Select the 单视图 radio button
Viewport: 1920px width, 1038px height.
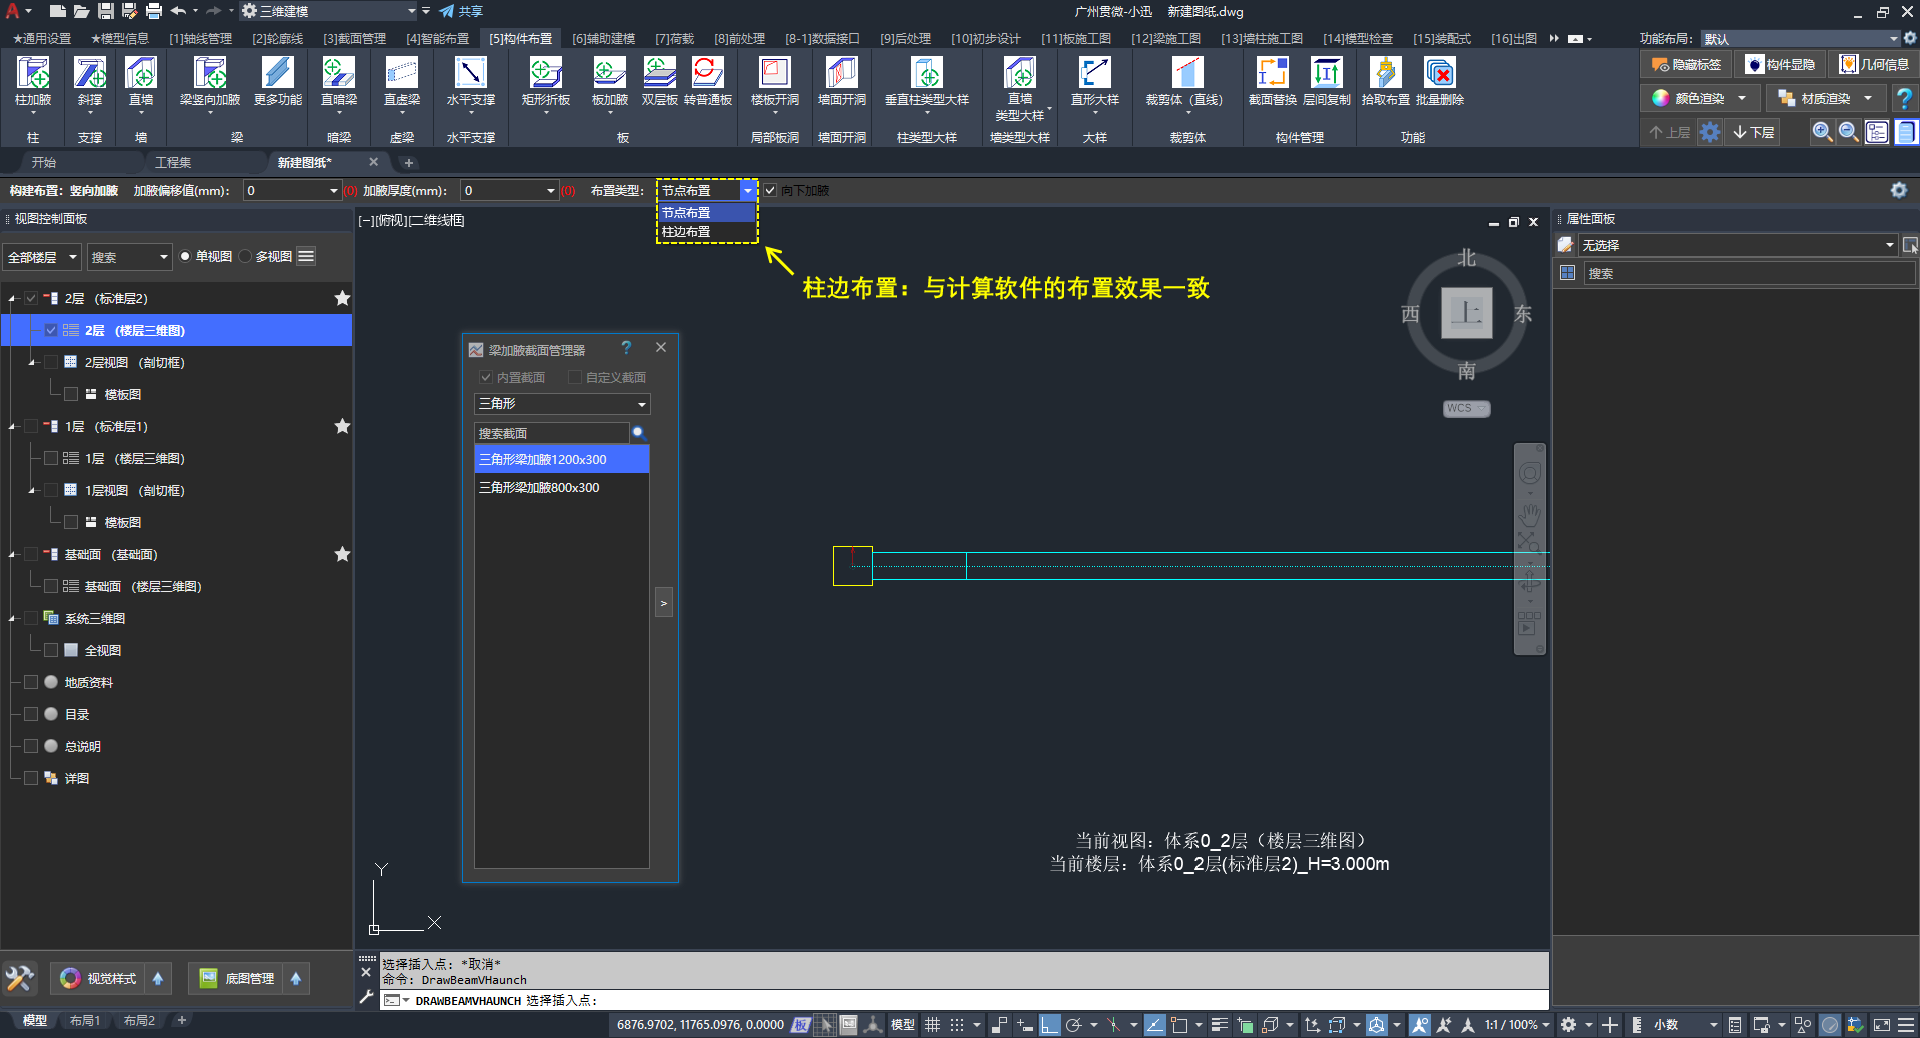185,257
